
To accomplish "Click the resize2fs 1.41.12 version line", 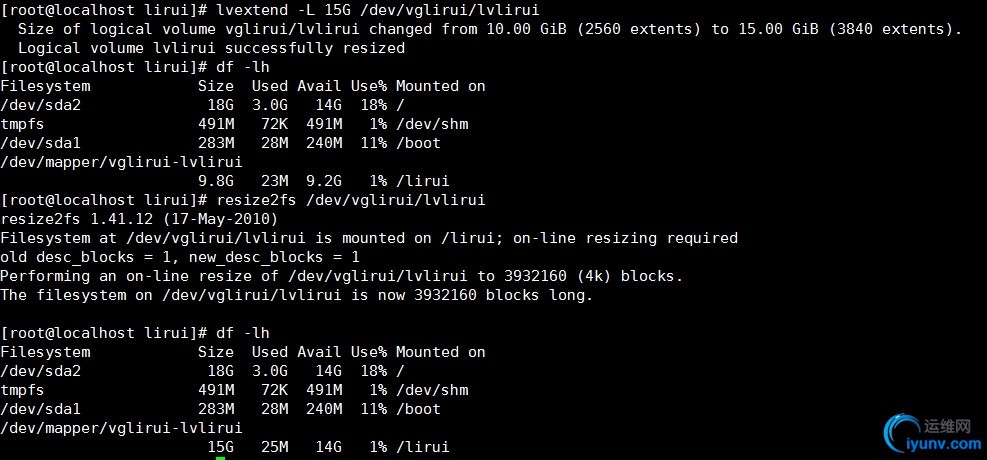I will tap(140, 219).
